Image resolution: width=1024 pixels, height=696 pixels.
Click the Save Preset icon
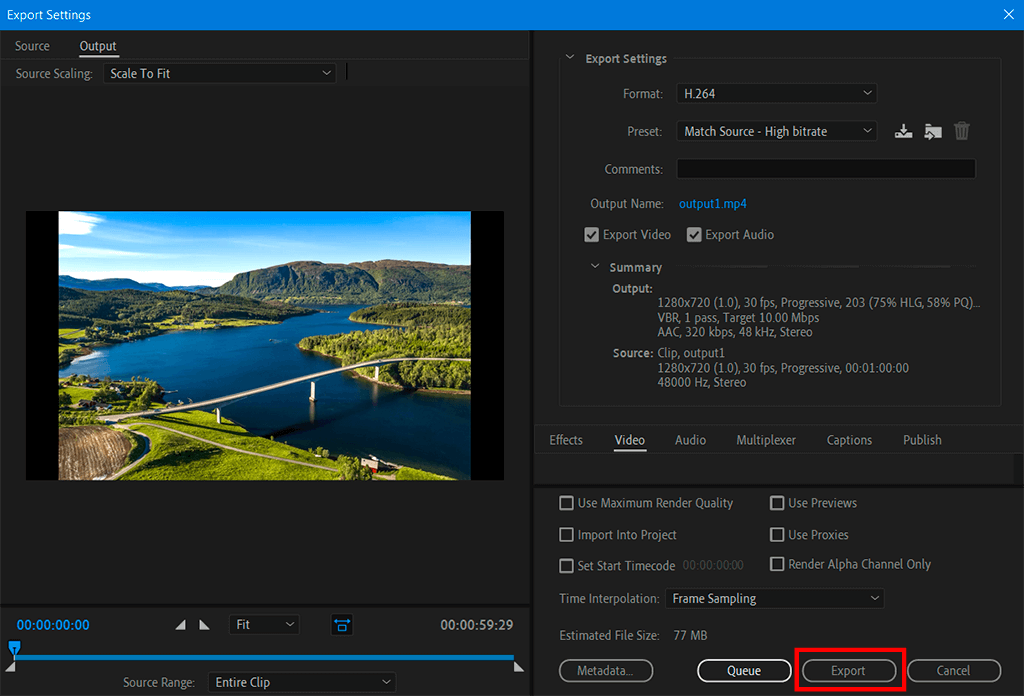click(904, 131)
